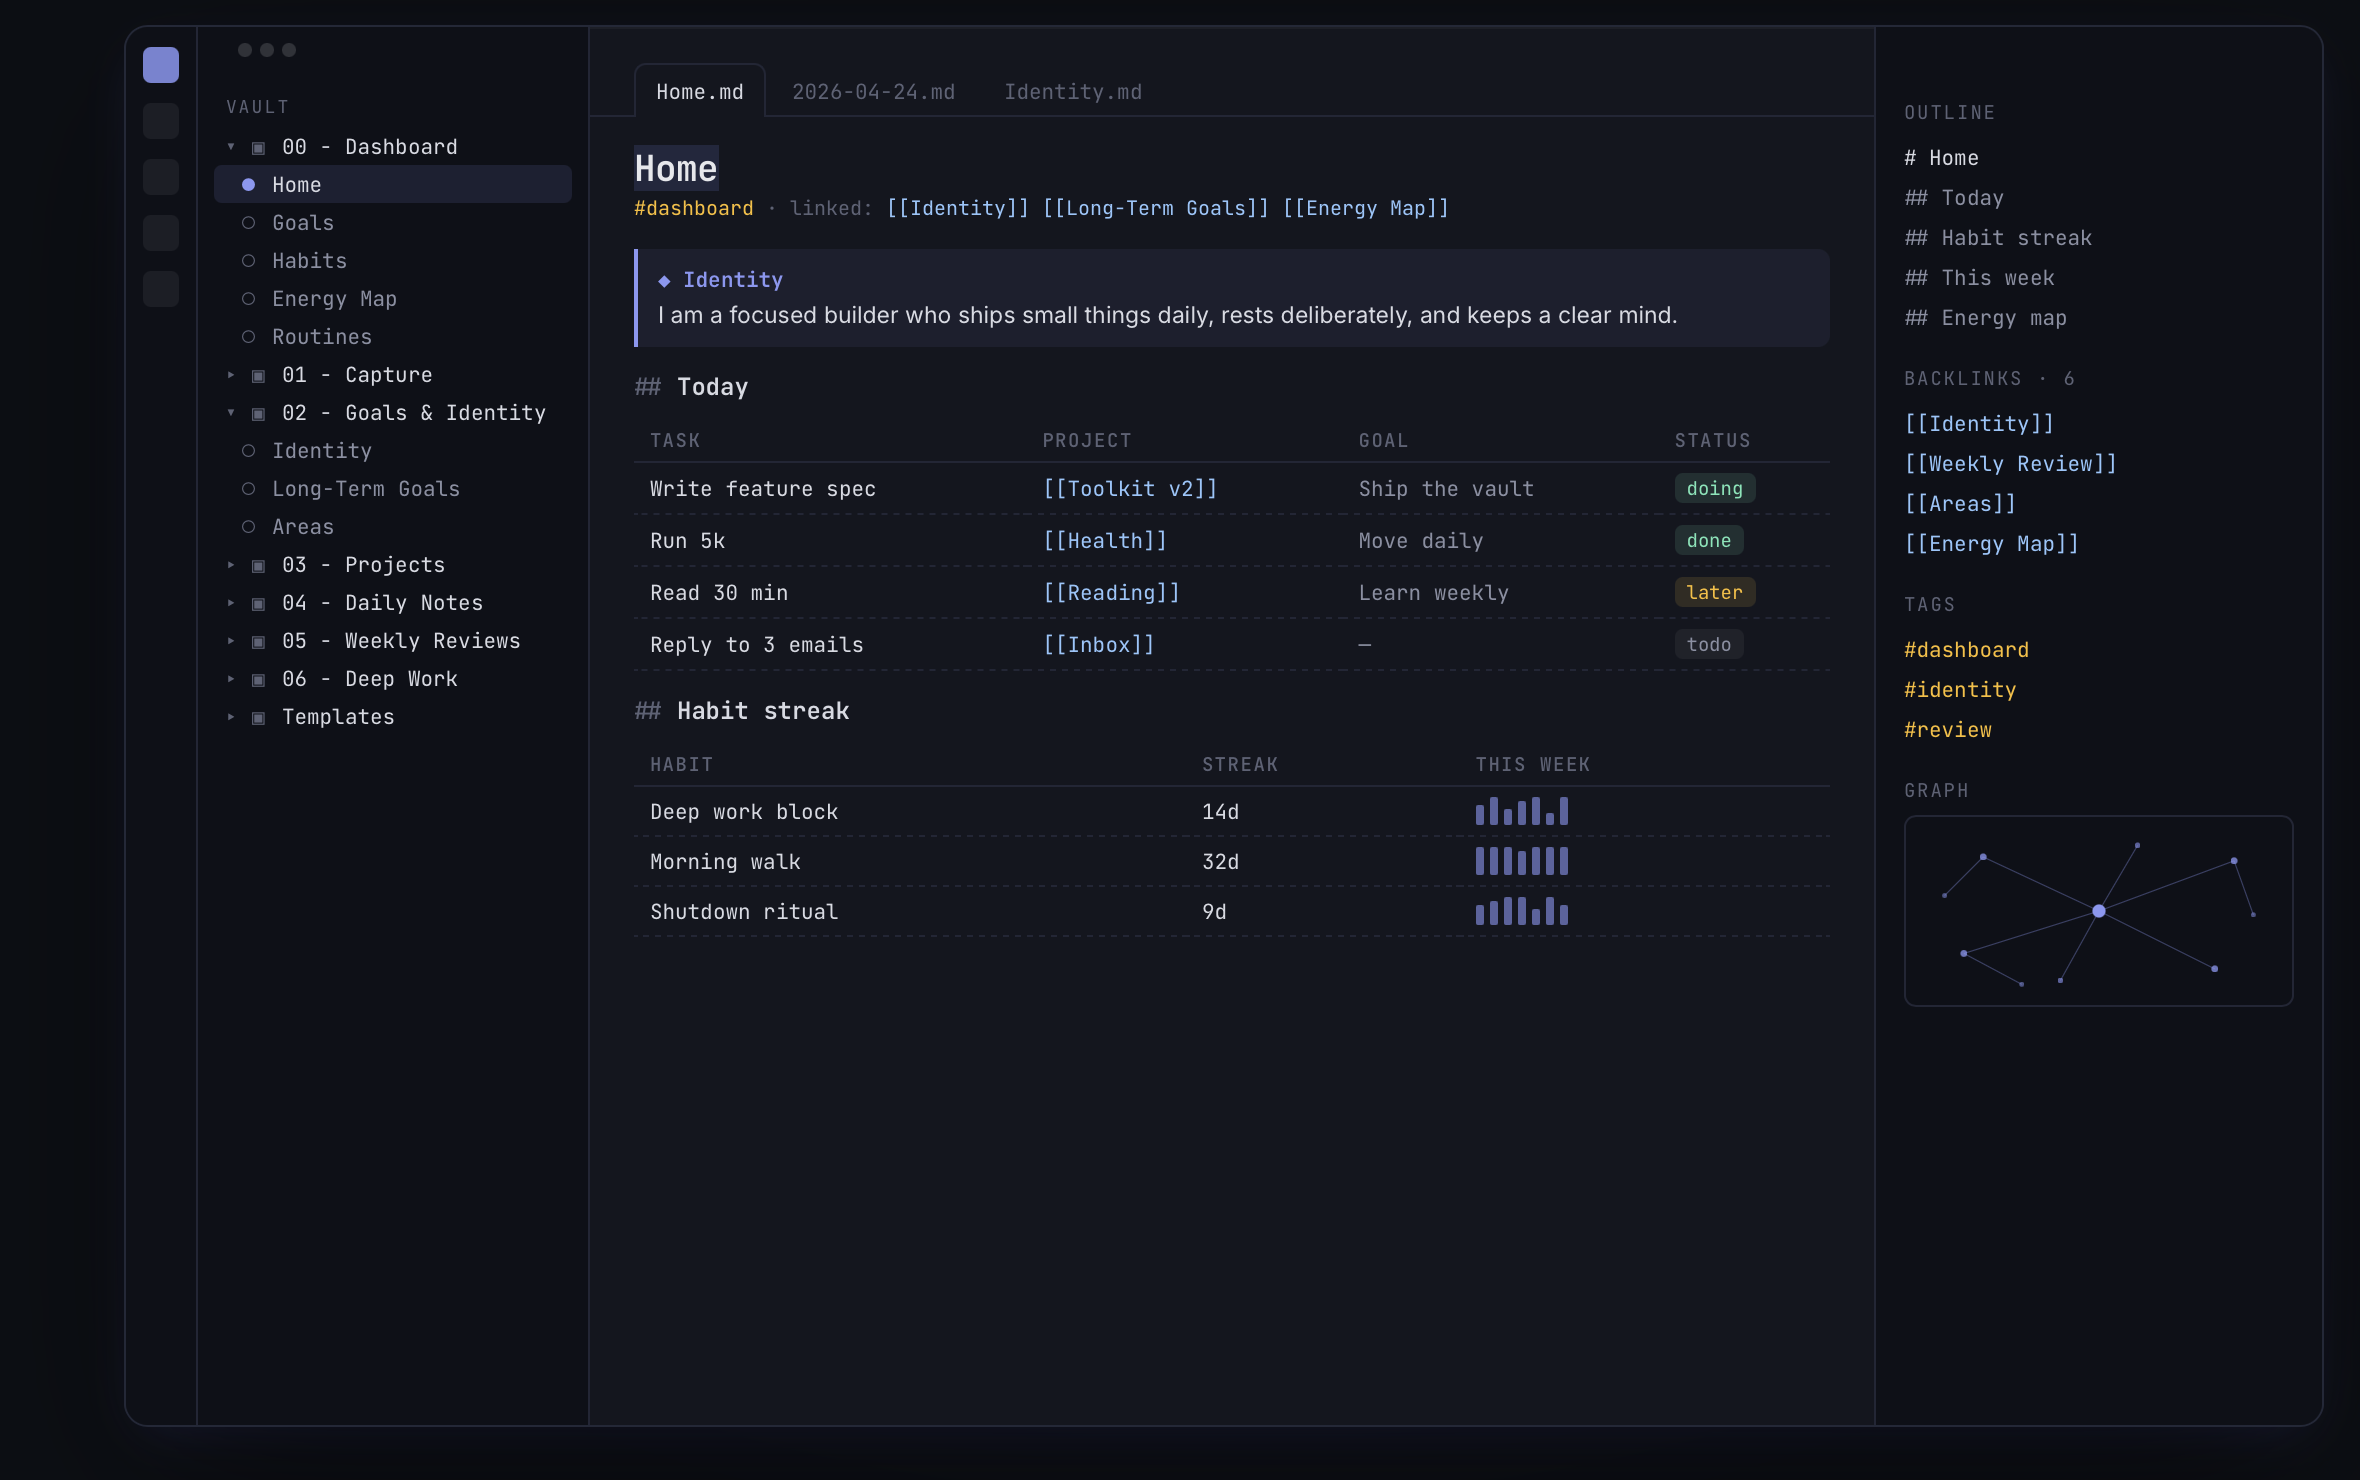Open the Long-Term Goals note in sidebar

click(393, 489)
